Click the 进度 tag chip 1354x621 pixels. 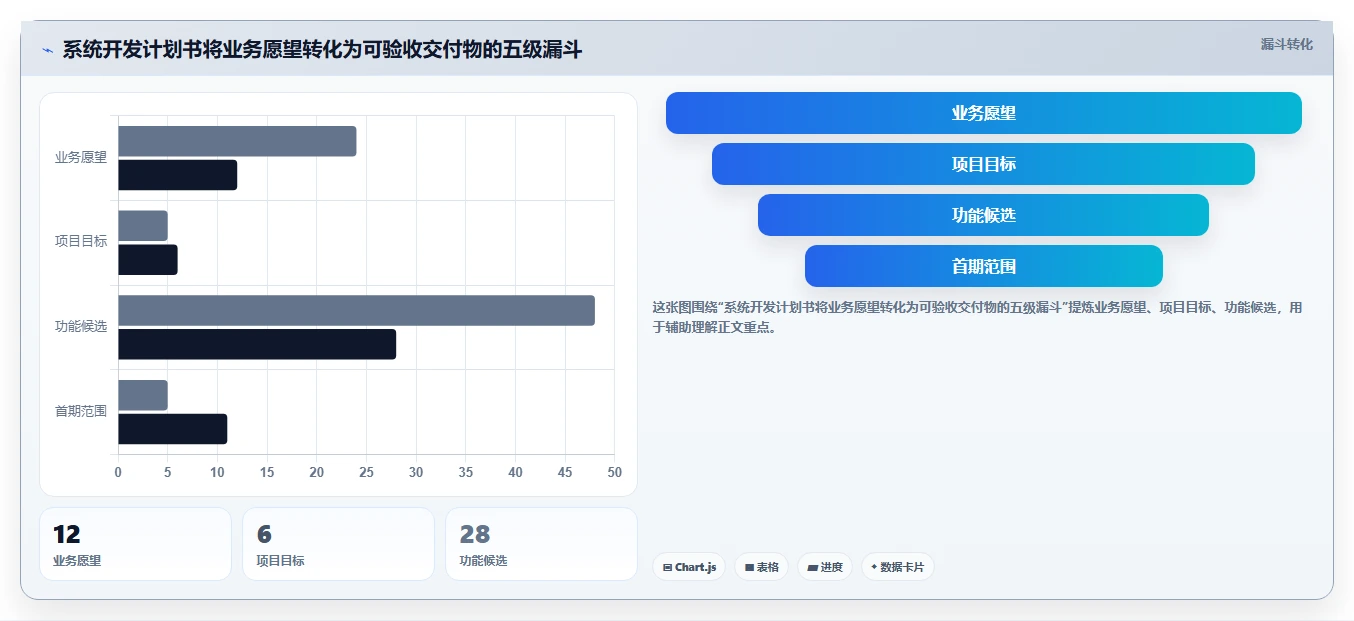pos(825,567)
